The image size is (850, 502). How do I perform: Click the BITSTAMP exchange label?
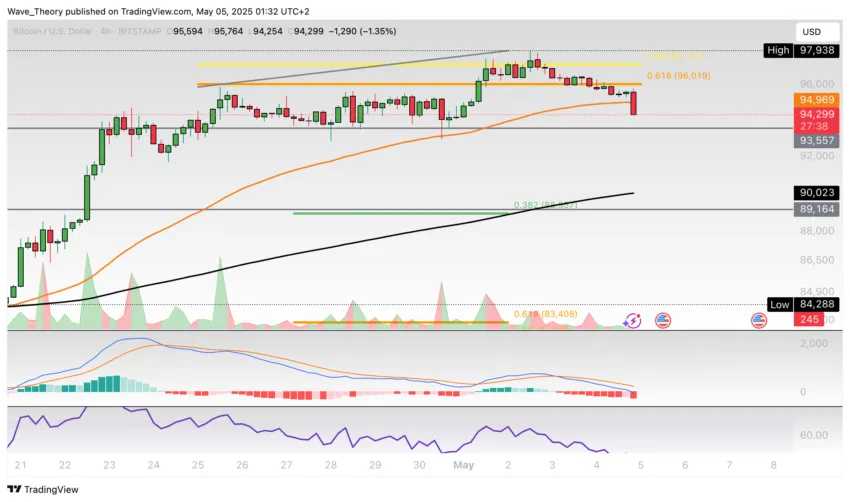140,31
